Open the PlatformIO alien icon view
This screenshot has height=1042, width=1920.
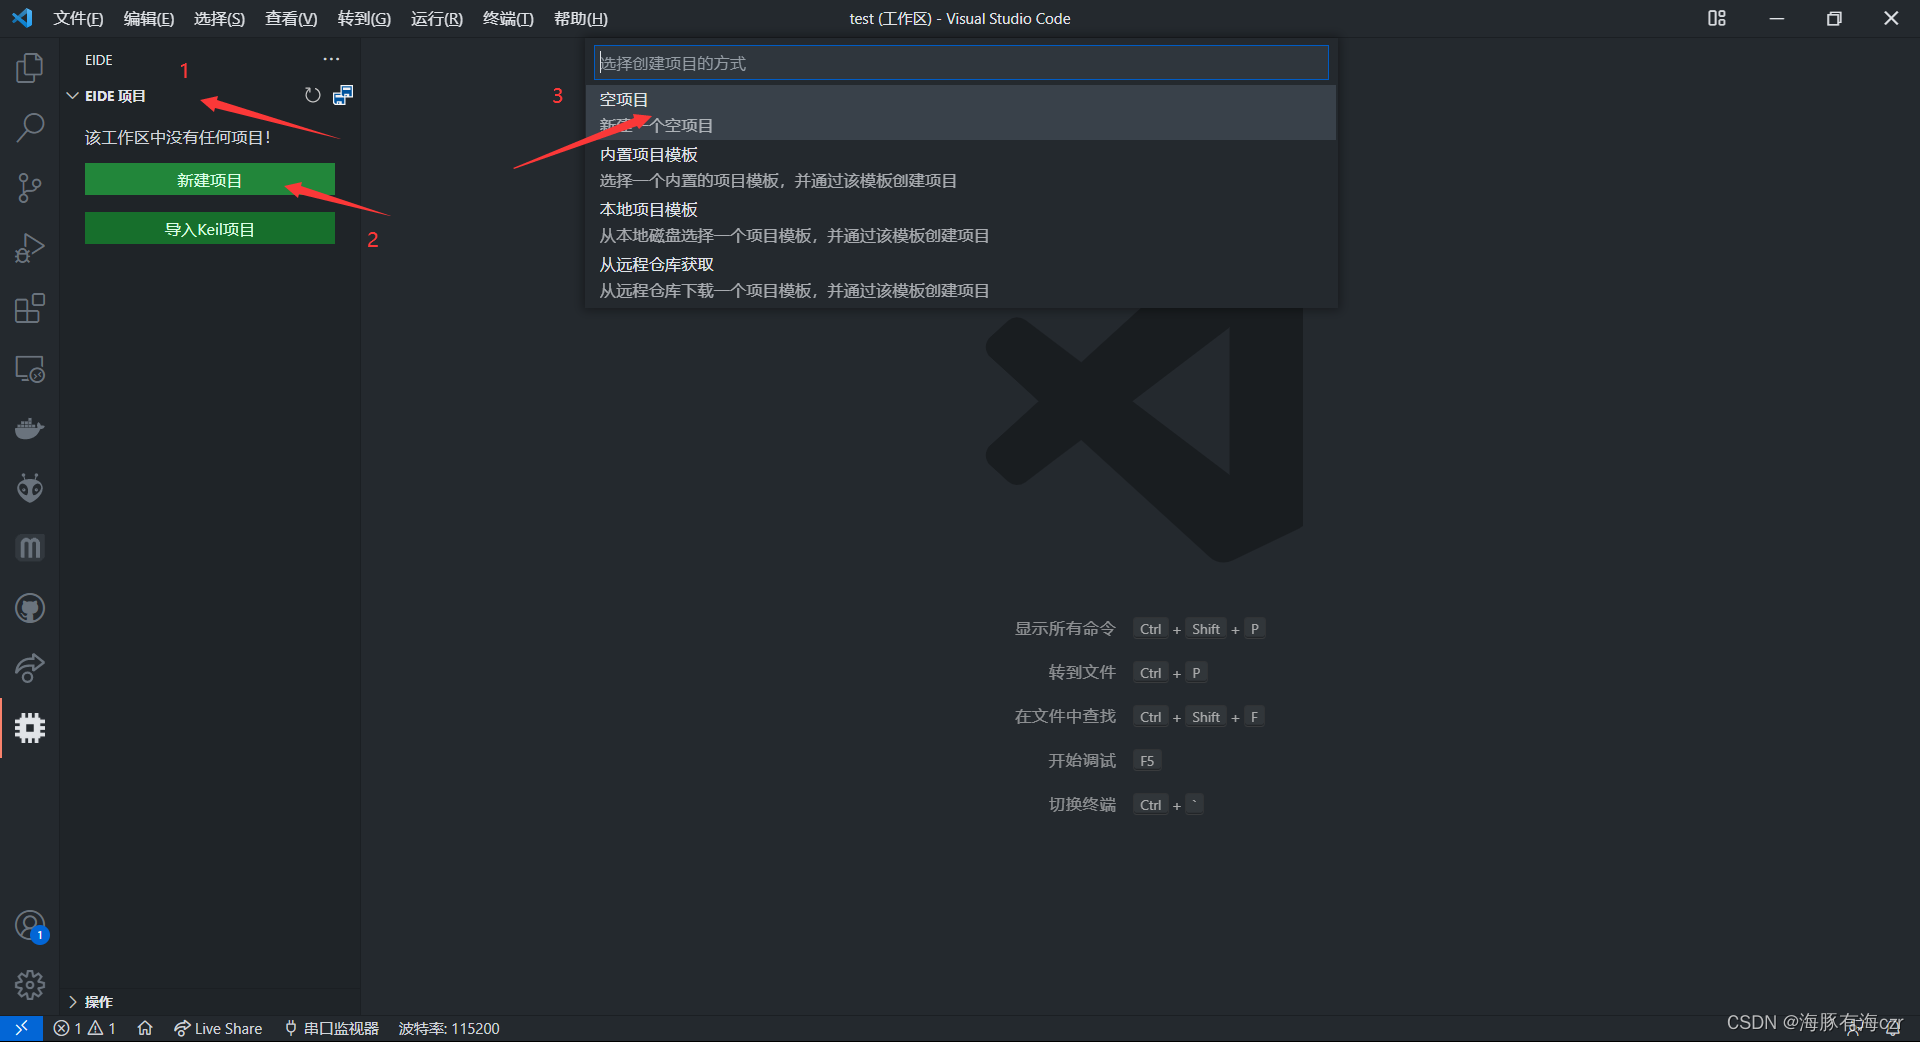click(x=30, y=488)
